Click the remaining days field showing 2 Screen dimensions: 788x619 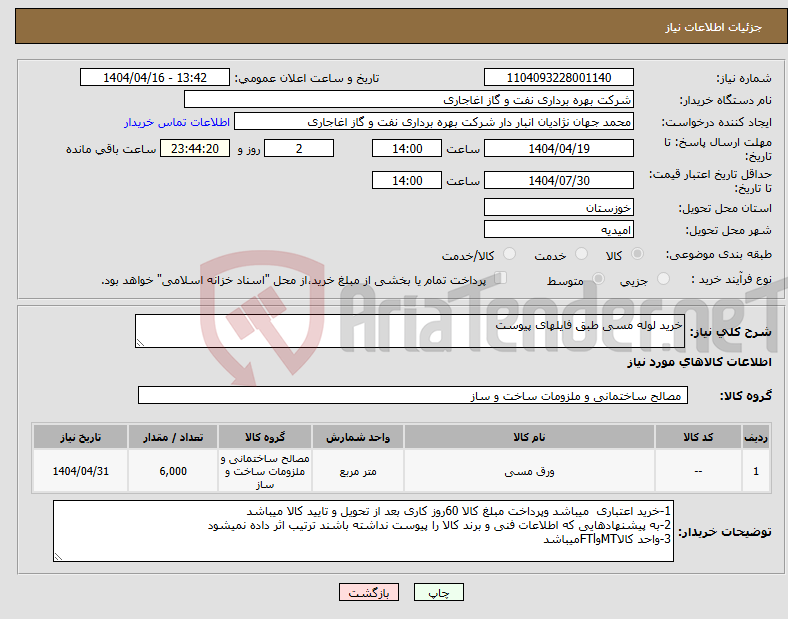299,148
